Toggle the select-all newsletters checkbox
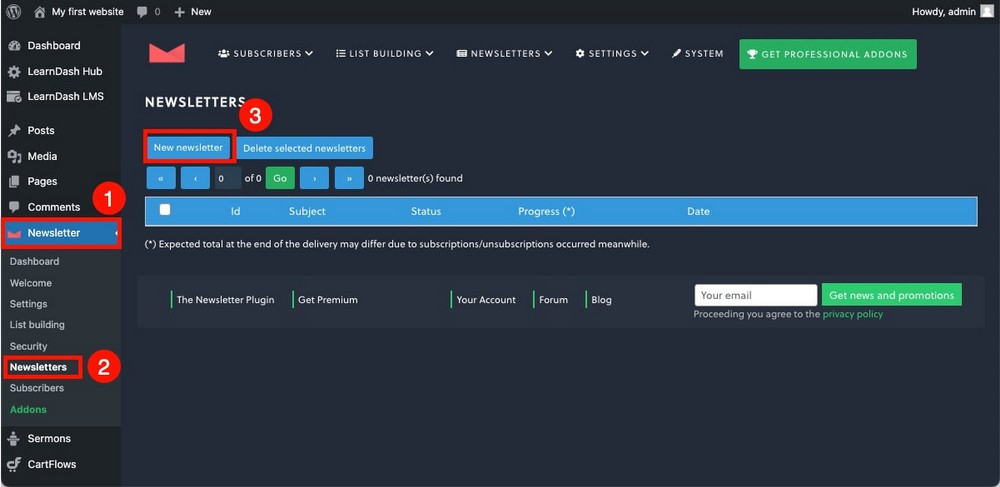1000x487 pixels. [165, 210]
